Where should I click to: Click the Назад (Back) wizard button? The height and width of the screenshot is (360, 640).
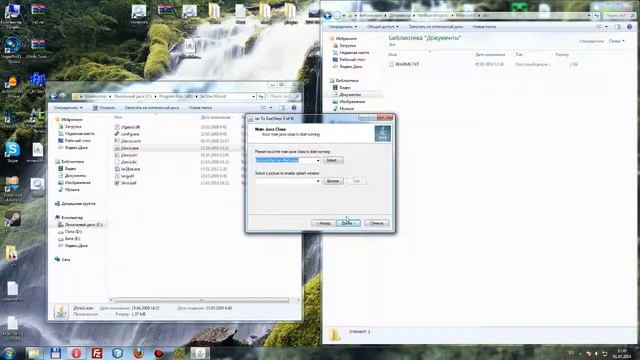click(x=323, y=223)
